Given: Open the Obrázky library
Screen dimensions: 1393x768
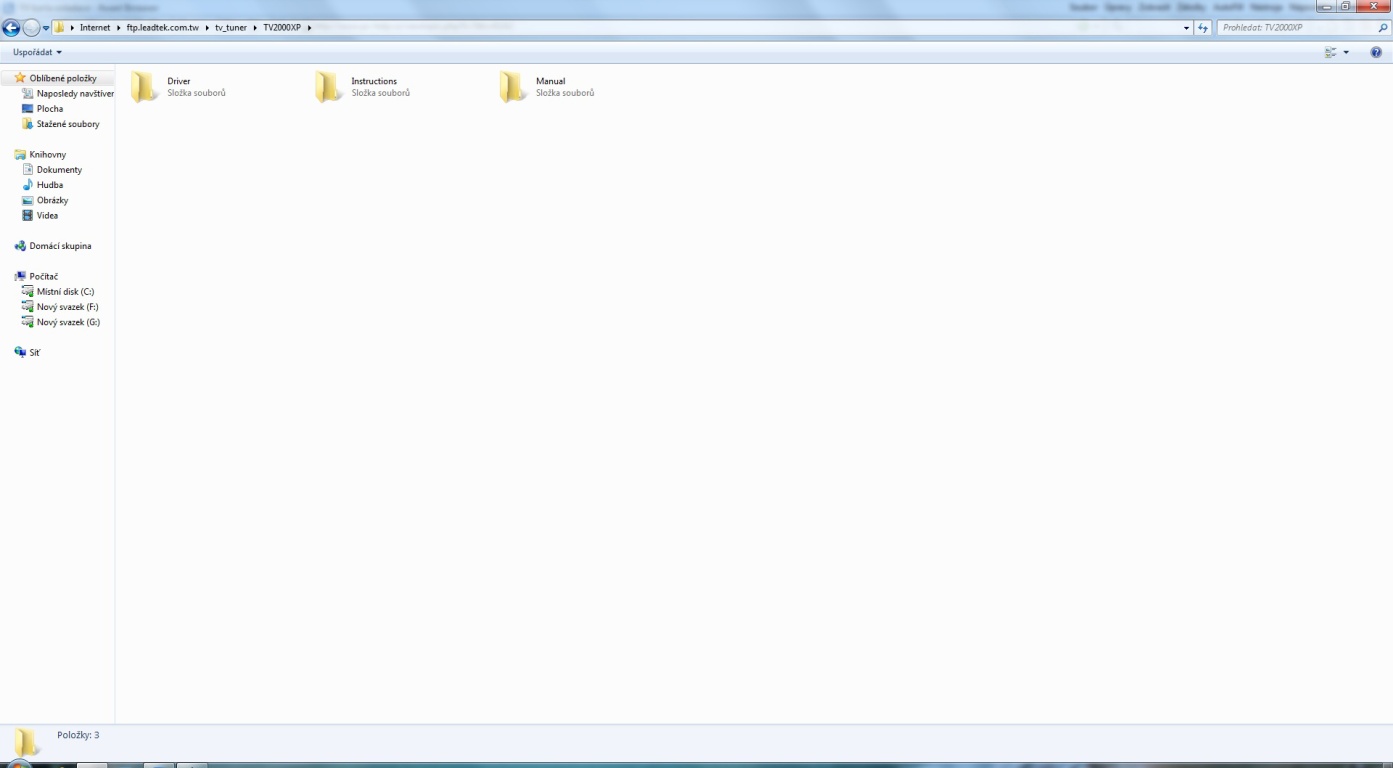Looking at the screenshot, I should coord(52,200).
